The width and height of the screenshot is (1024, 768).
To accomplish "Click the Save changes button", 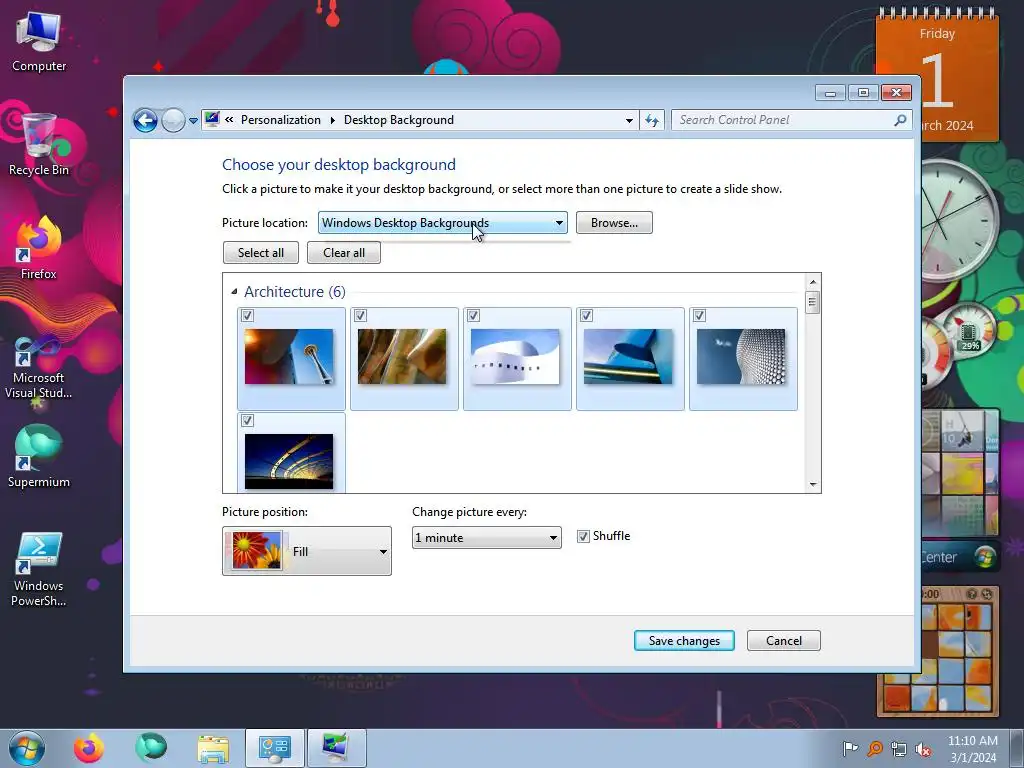I will tap(684, 641).
